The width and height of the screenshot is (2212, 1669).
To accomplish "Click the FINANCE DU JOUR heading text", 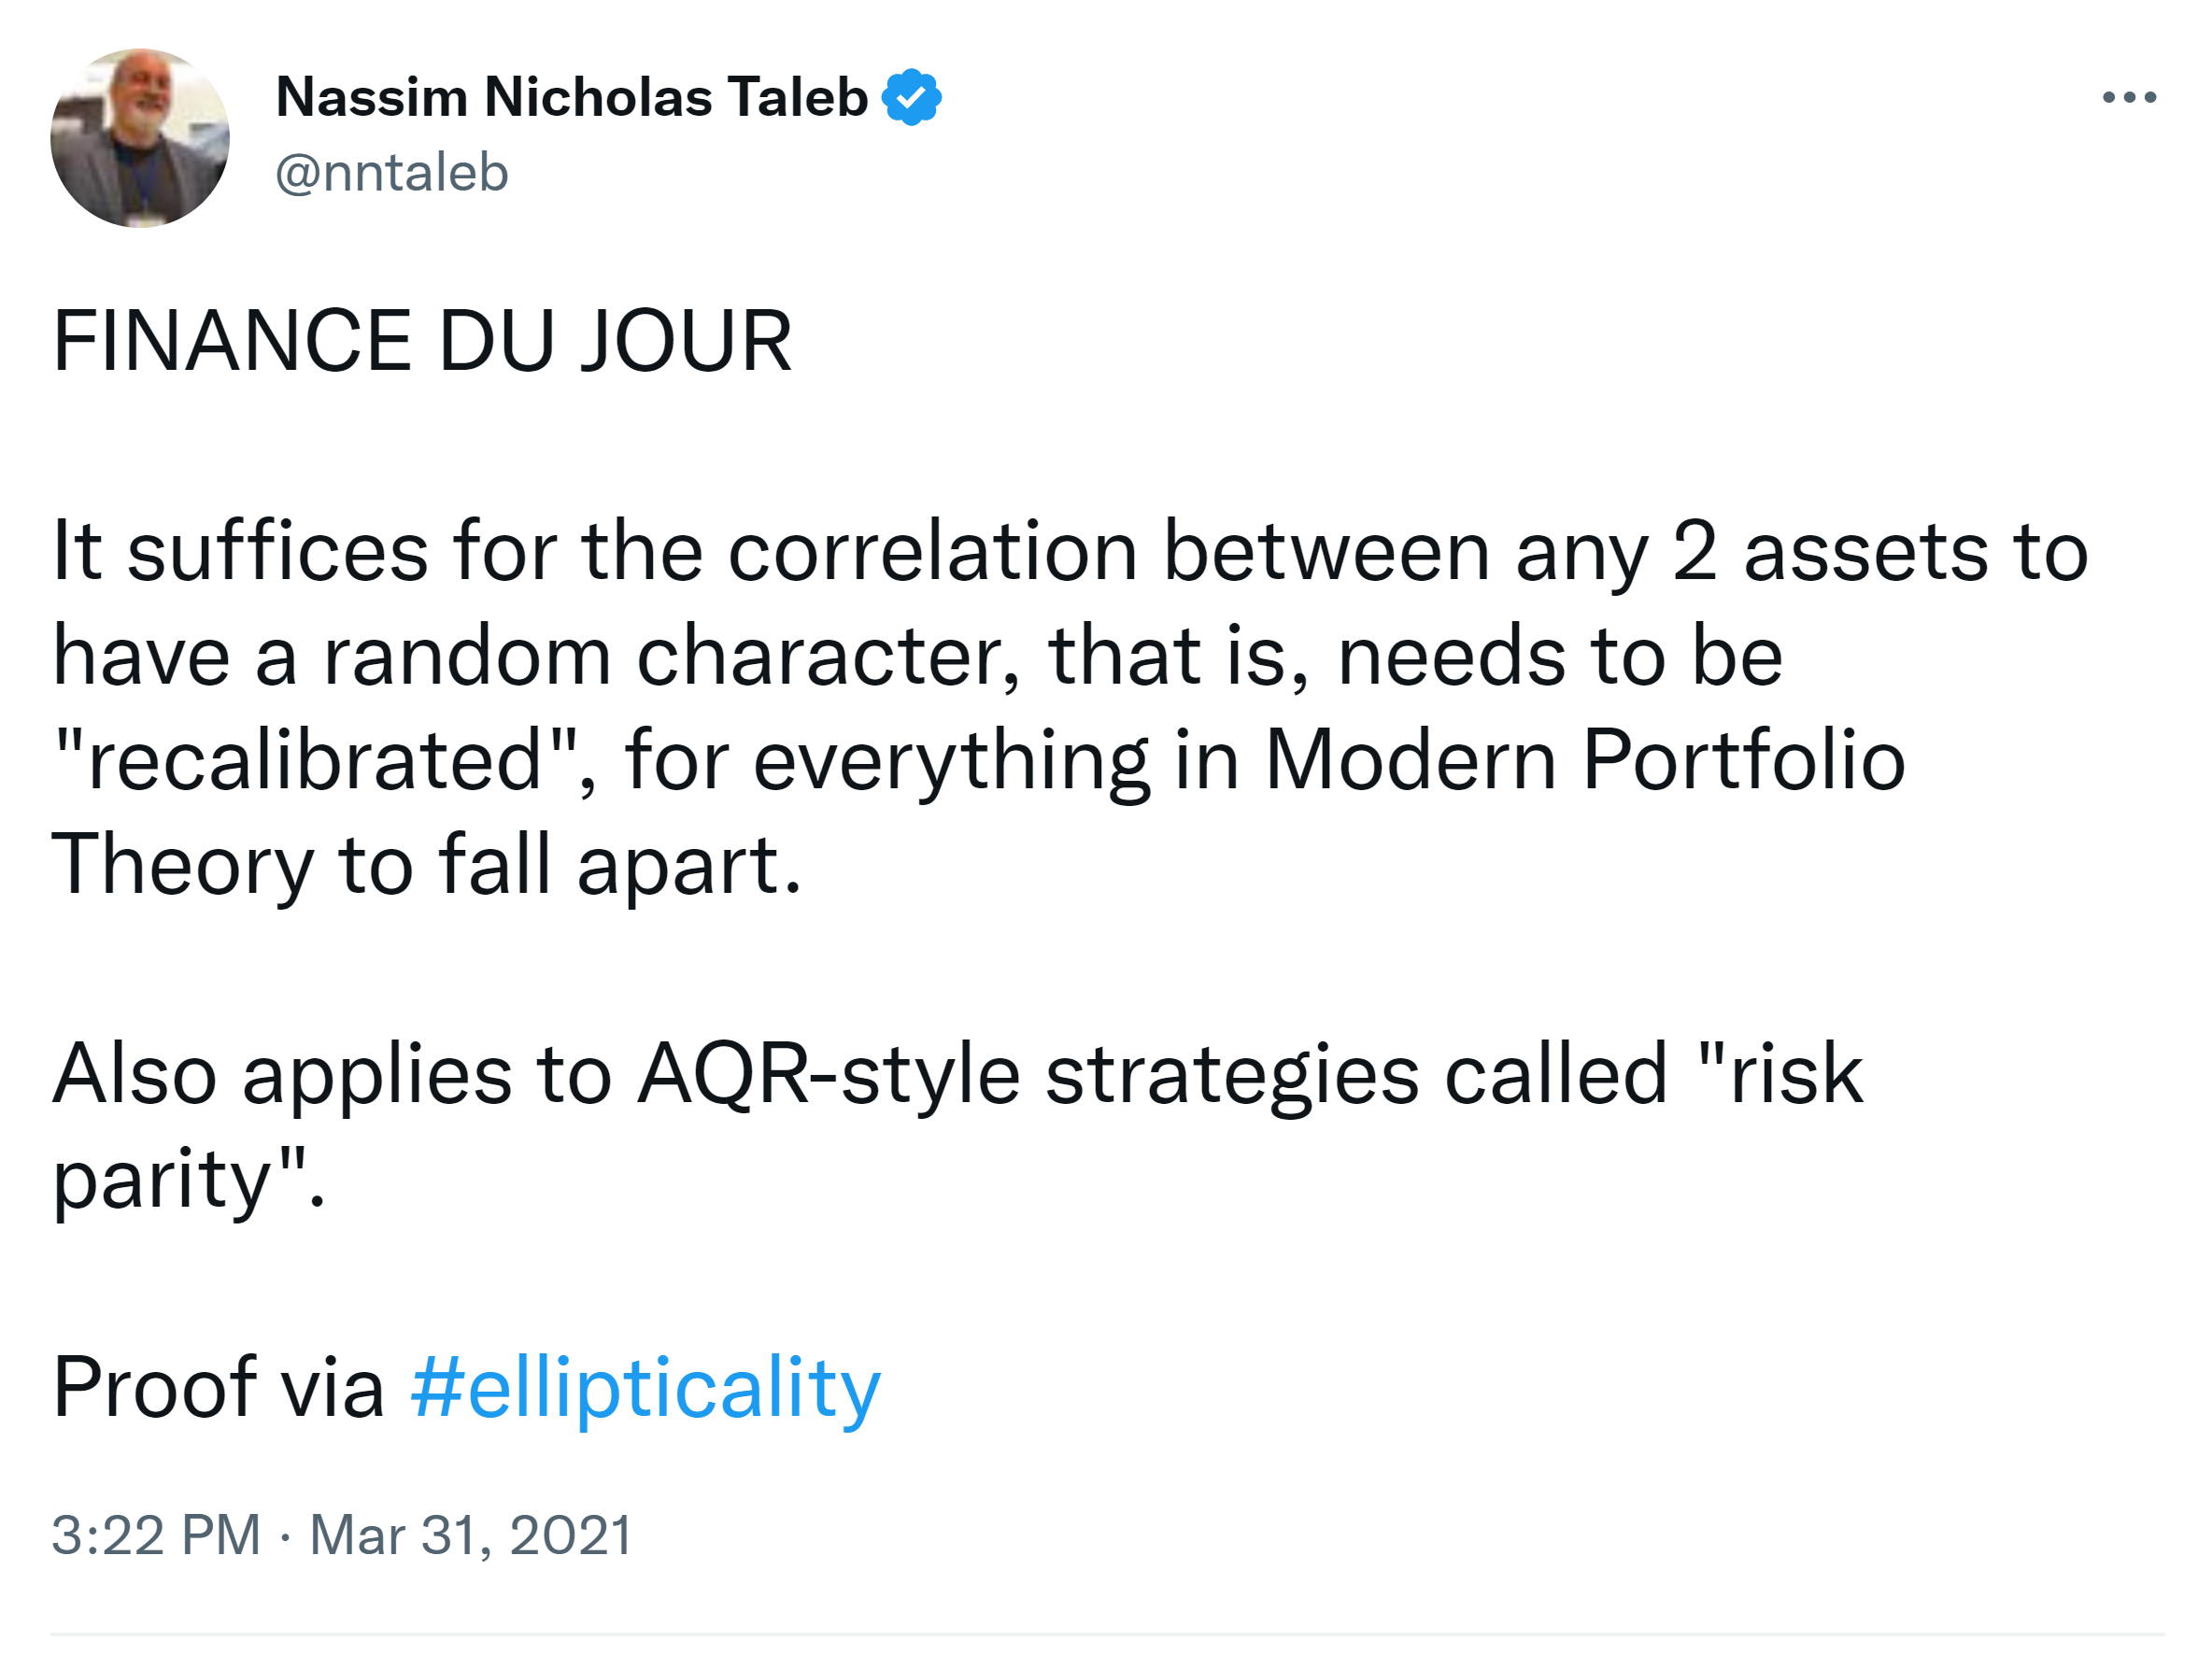I will (x=422, y=342).
